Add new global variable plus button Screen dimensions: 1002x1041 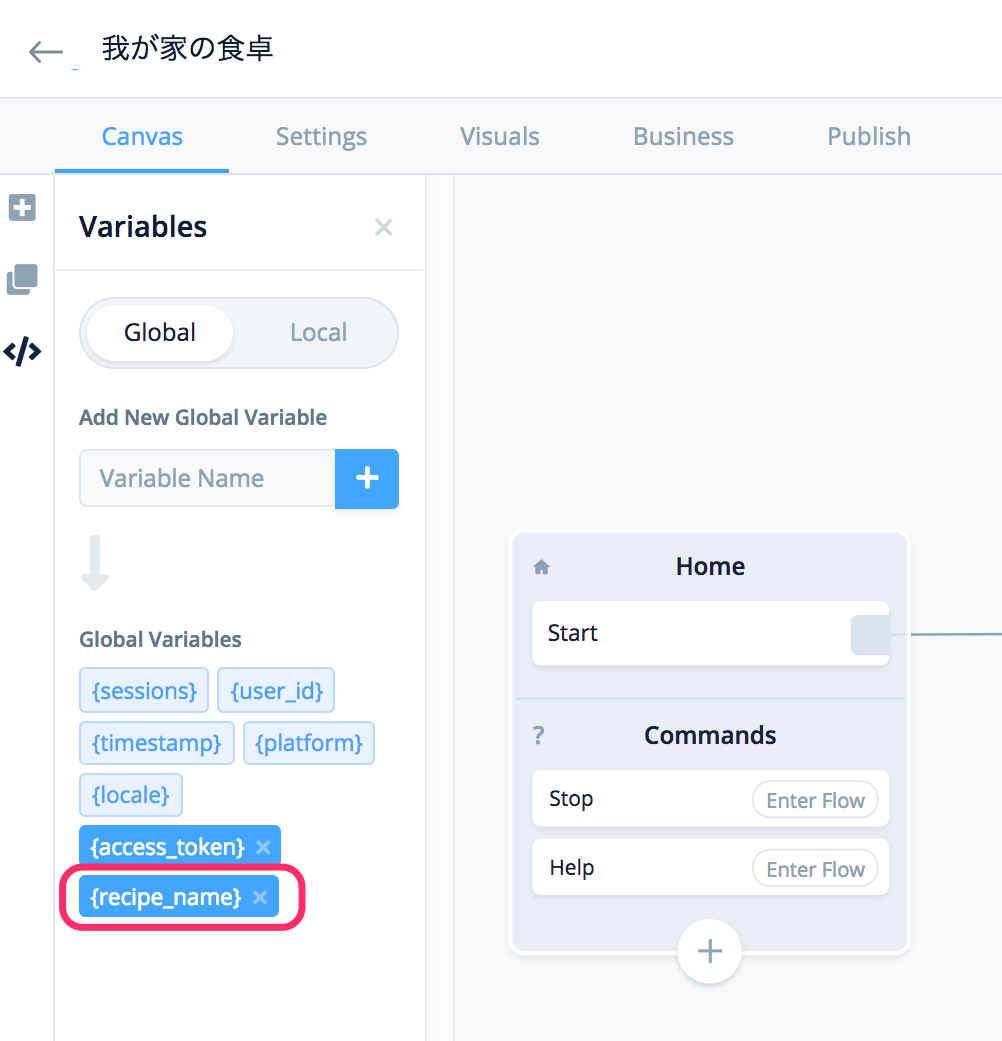[x=367, y=478]
